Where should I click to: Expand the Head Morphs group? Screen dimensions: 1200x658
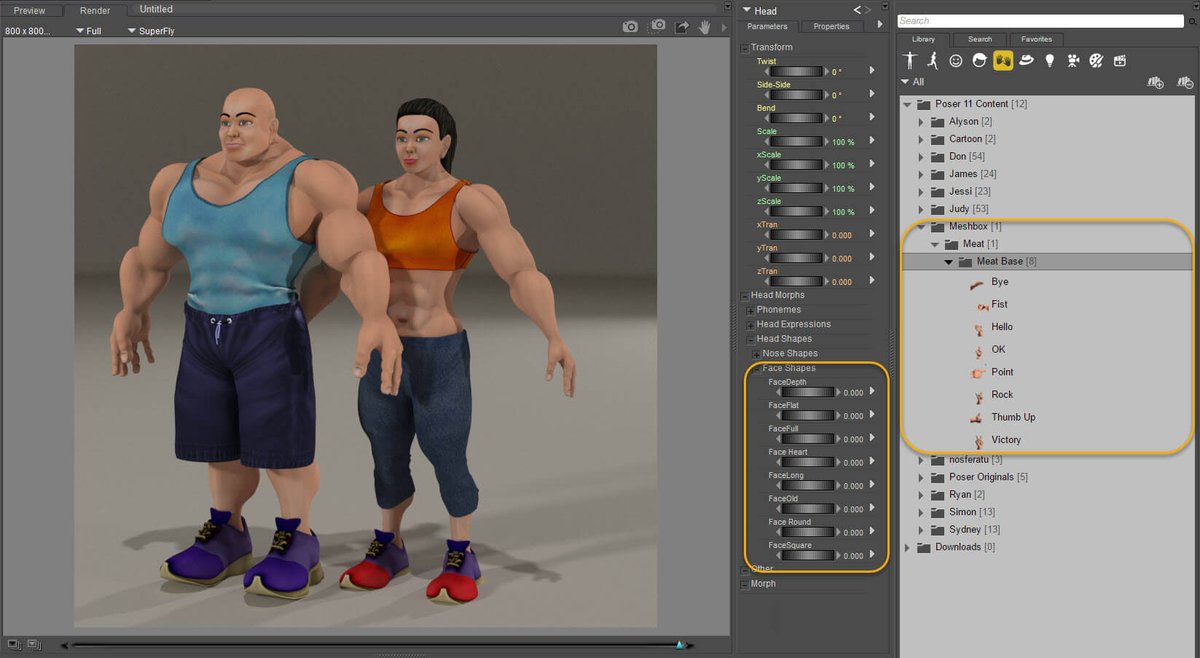pyautogui.click(x=743, y=295)
